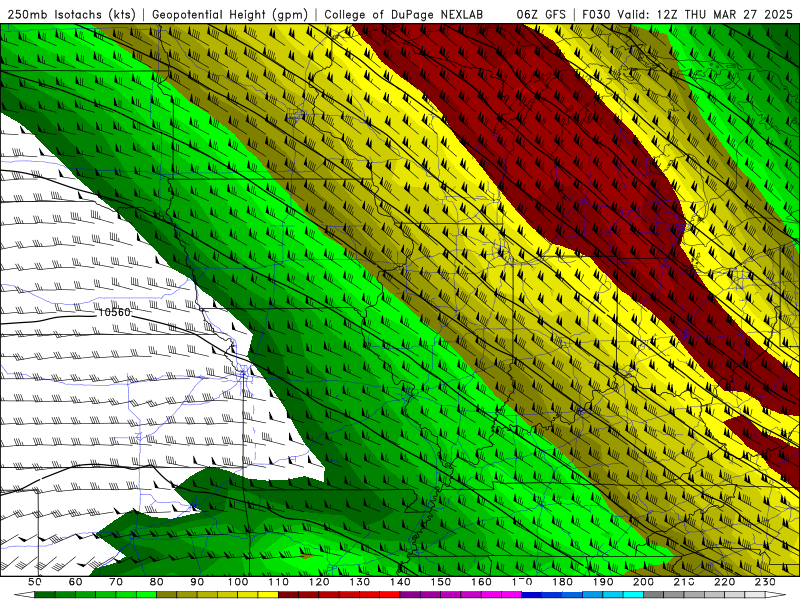Click the '220' value on the color scale
The image size is (800, 600).
(724, 582)
